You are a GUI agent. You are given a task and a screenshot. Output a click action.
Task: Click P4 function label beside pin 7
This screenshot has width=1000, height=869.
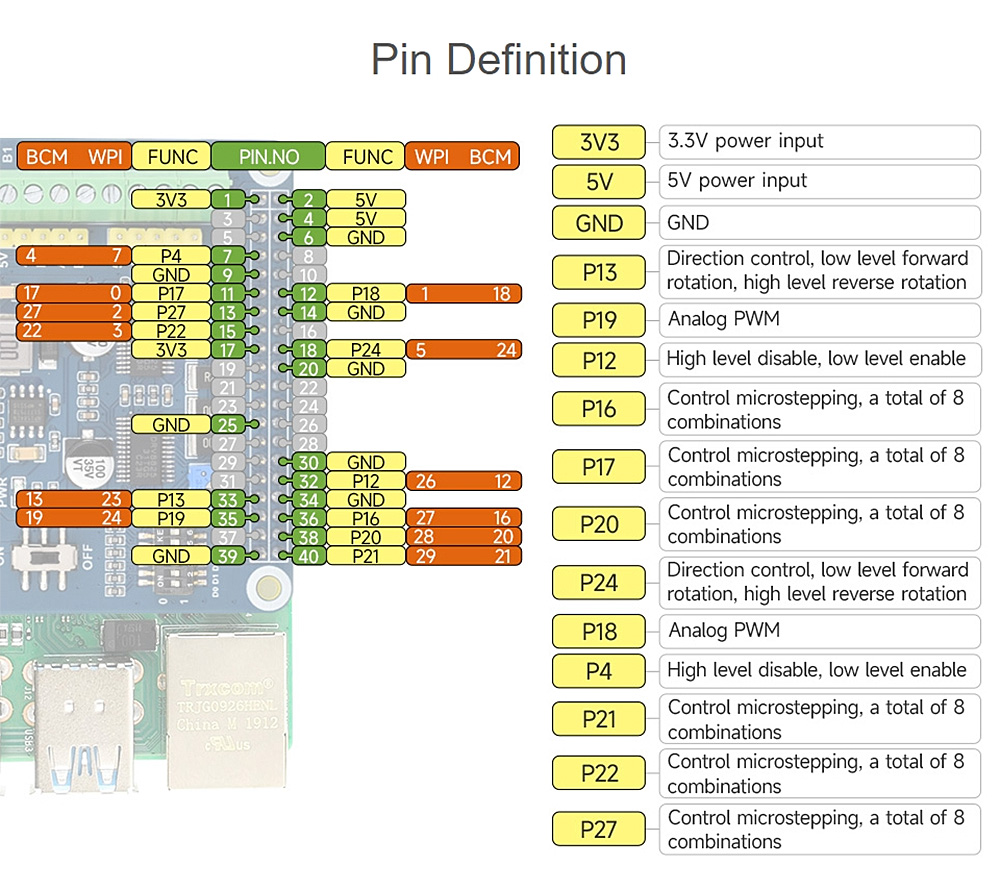pos(171,256)
